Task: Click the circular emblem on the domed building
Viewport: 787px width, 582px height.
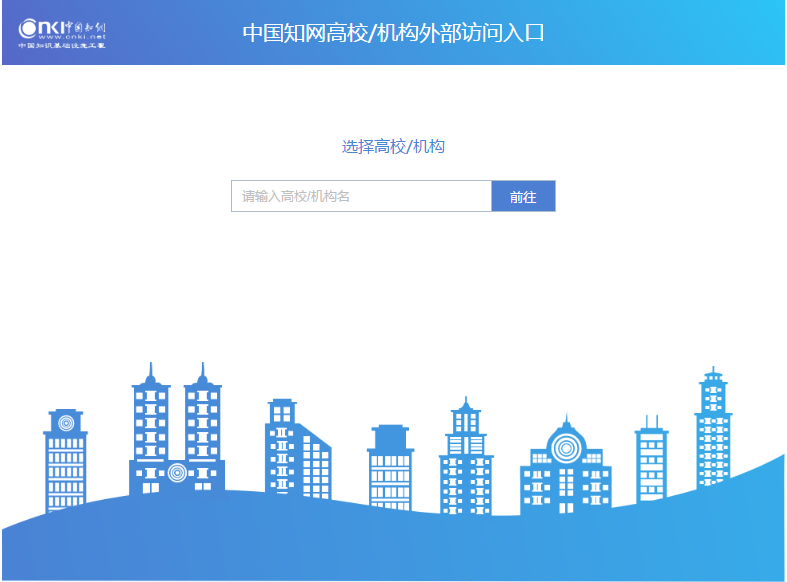Action: pyautogui.click(x=566, y=448)
